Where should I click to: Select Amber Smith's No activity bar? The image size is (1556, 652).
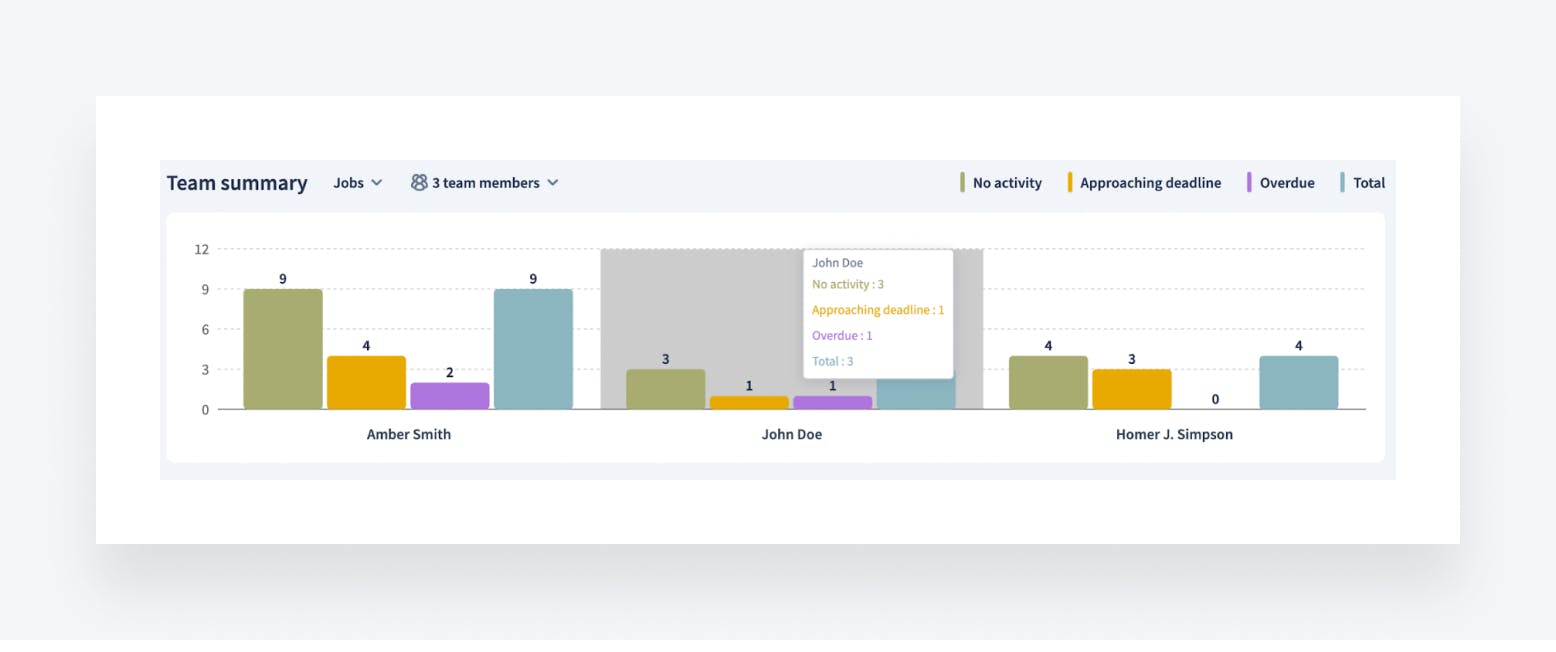[283, 349]
